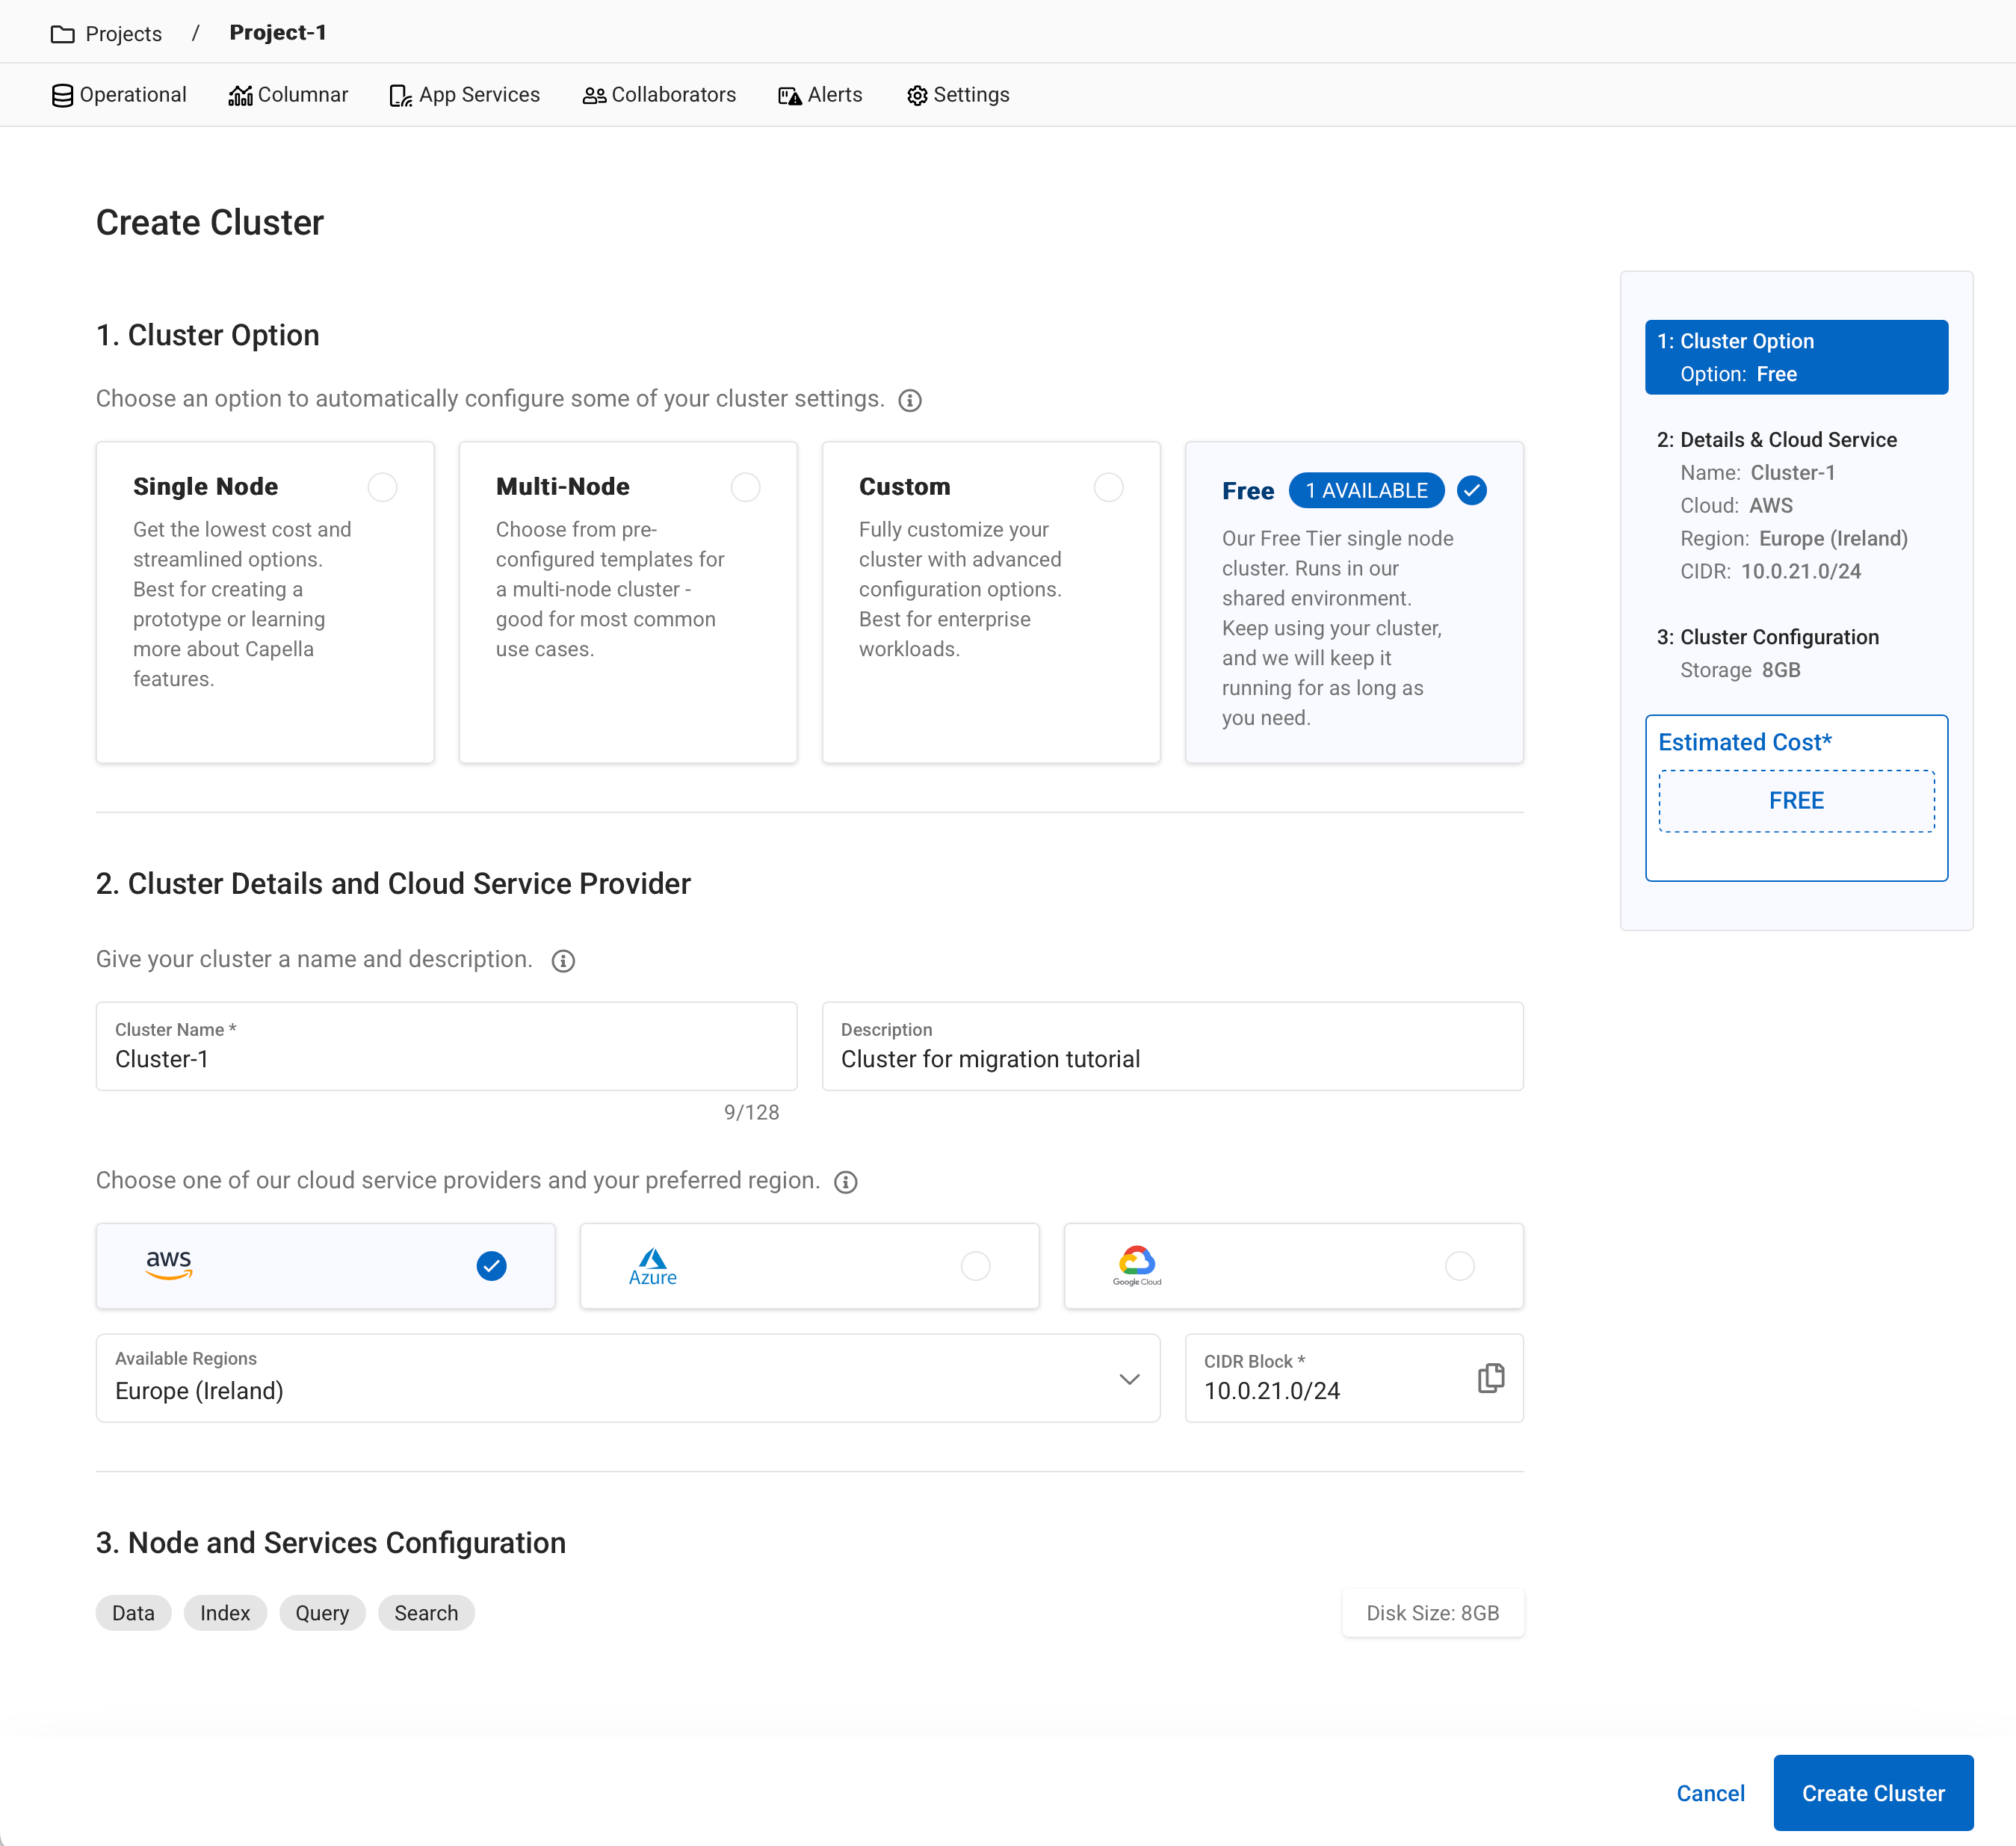Click the Projects folder icon
2016x1846 pixels.
62,34
